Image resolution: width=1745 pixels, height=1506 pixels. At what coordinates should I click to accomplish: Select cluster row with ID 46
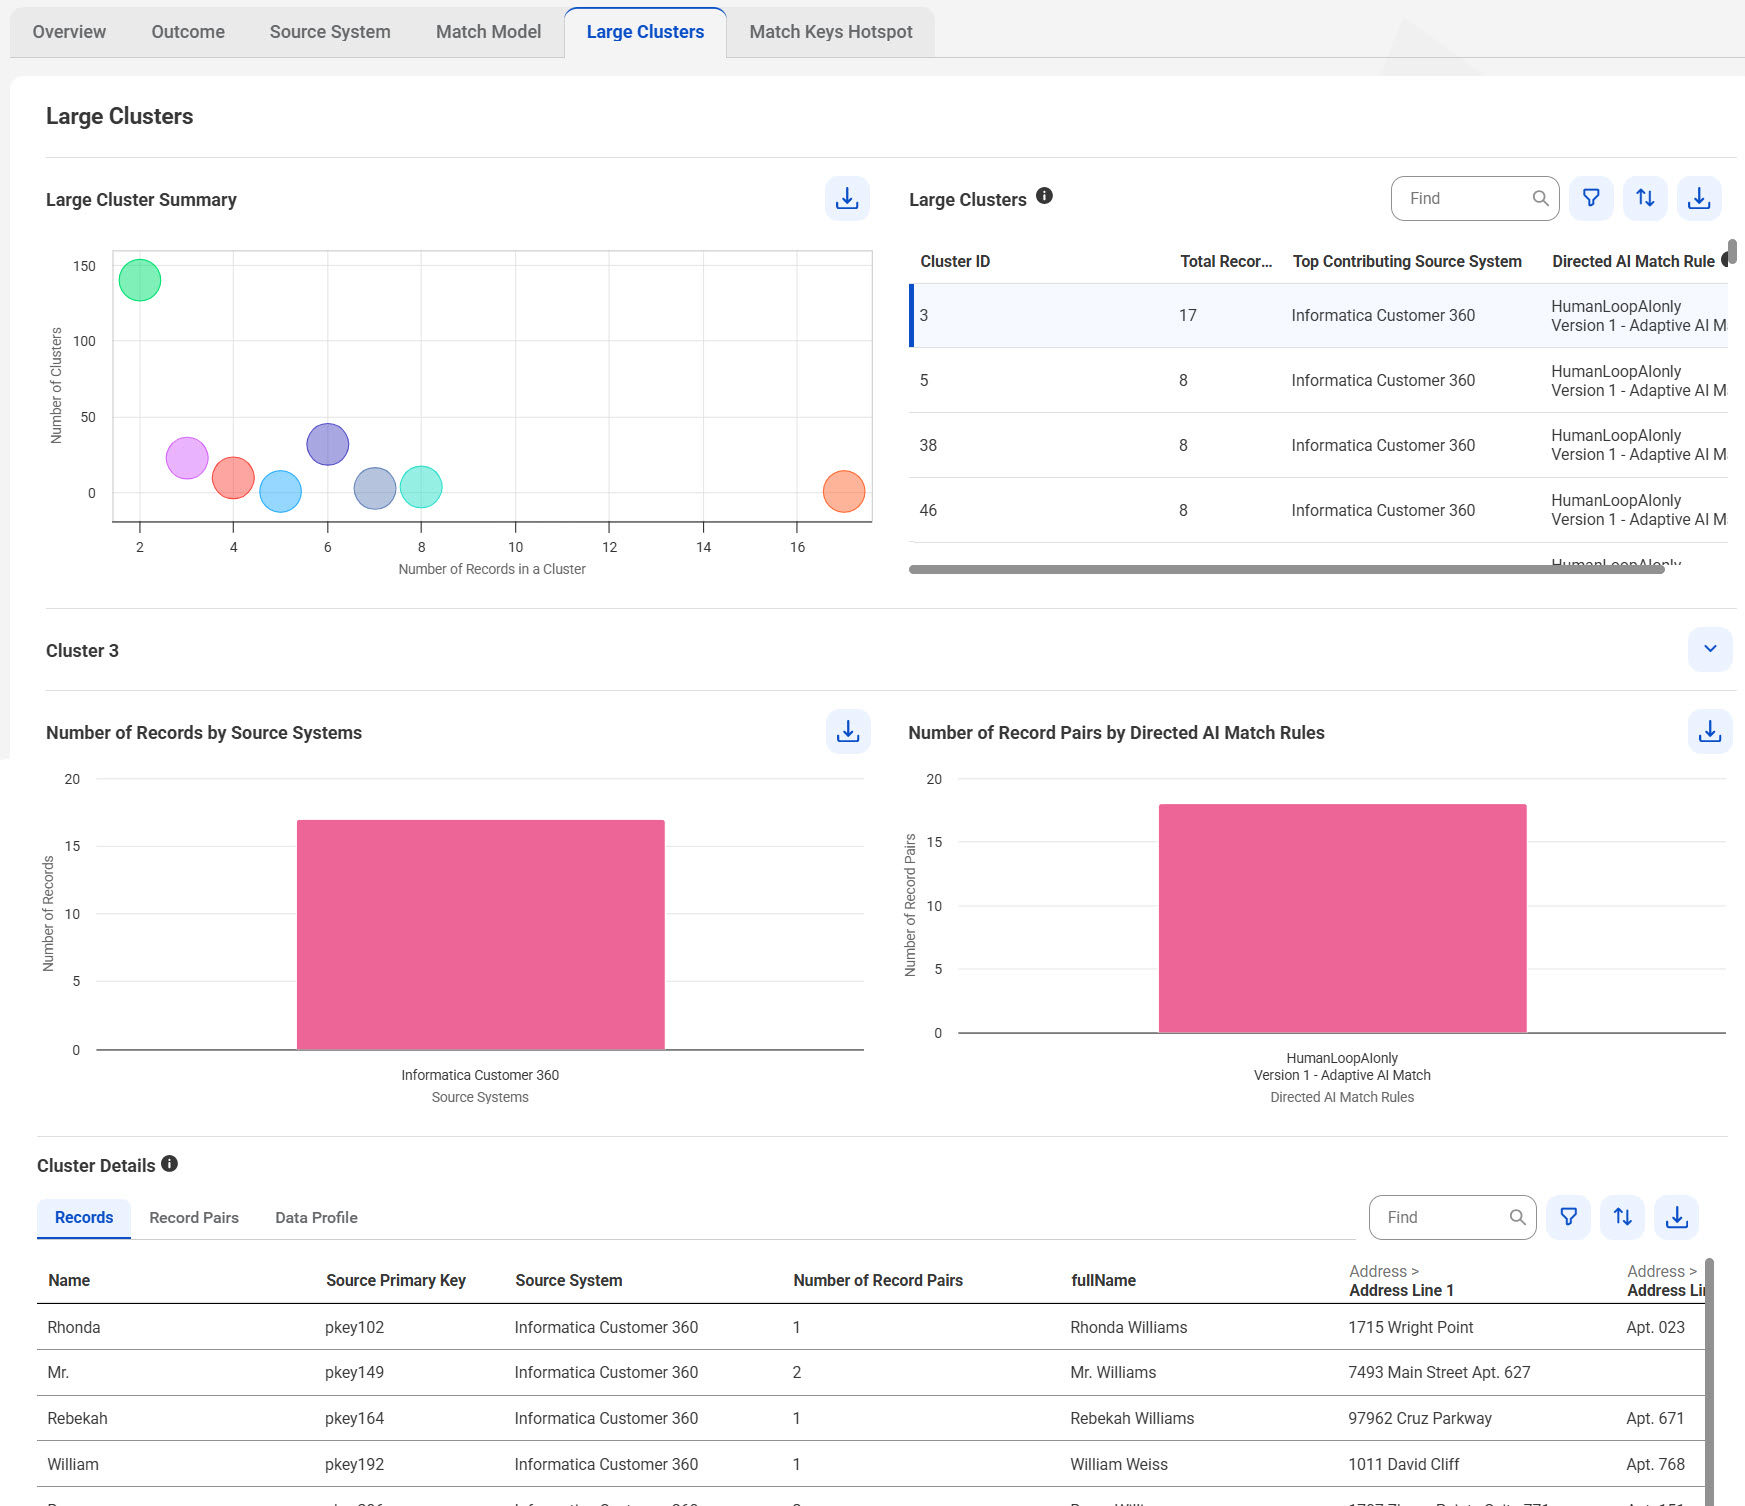coord(1318,510)
